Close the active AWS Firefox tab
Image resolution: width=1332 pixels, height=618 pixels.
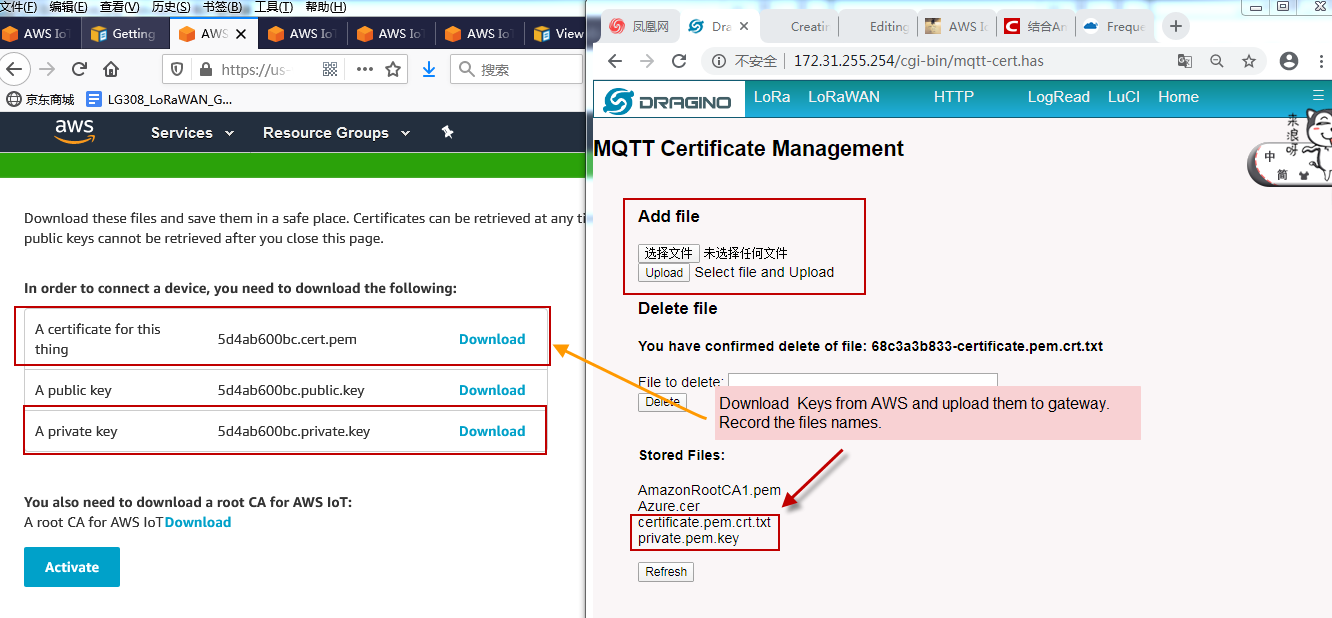(240, 33)
